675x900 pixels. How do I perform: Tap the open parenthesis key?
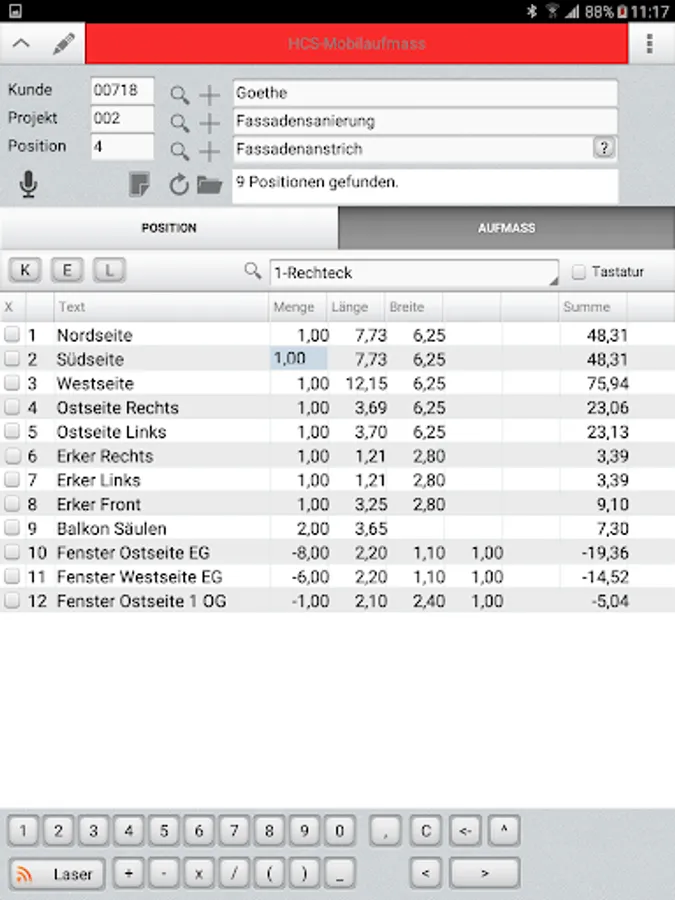coord(269,874)
